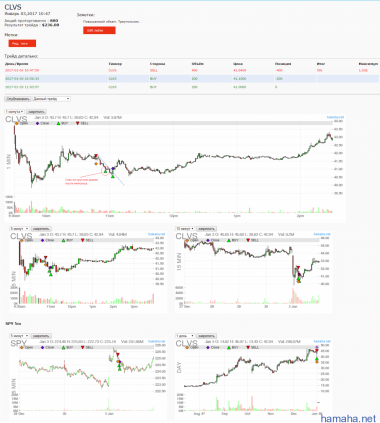Screen dimensions: 380x423
Task: Click the BUY legend triangle in the 1-minute CLVS chart
Action: coord(58,123)
